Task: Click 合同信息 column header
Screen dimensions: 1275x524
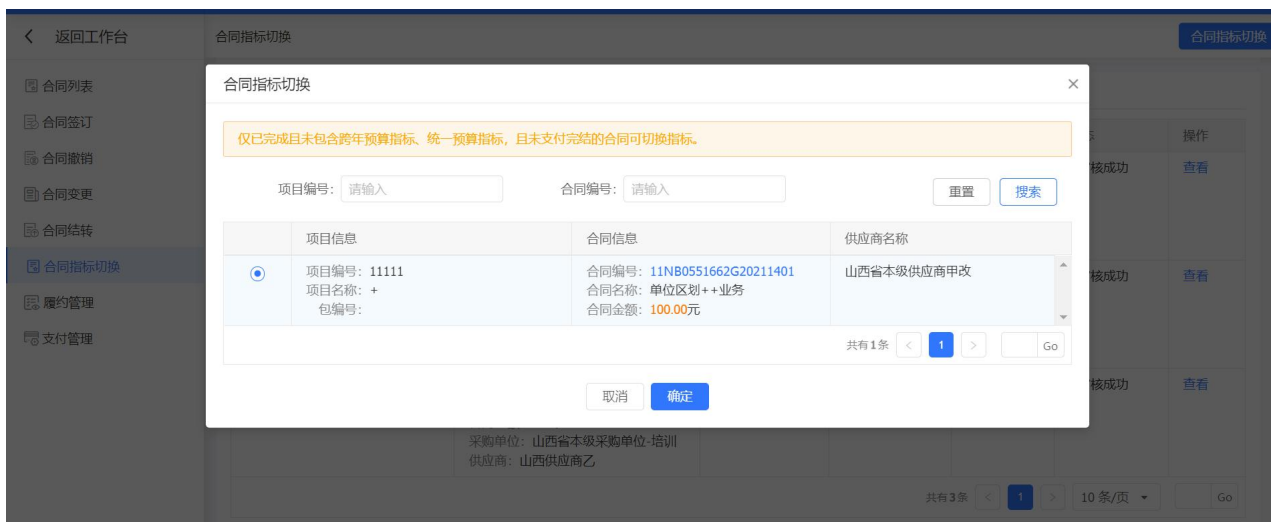Action: (x=612, y=239)
